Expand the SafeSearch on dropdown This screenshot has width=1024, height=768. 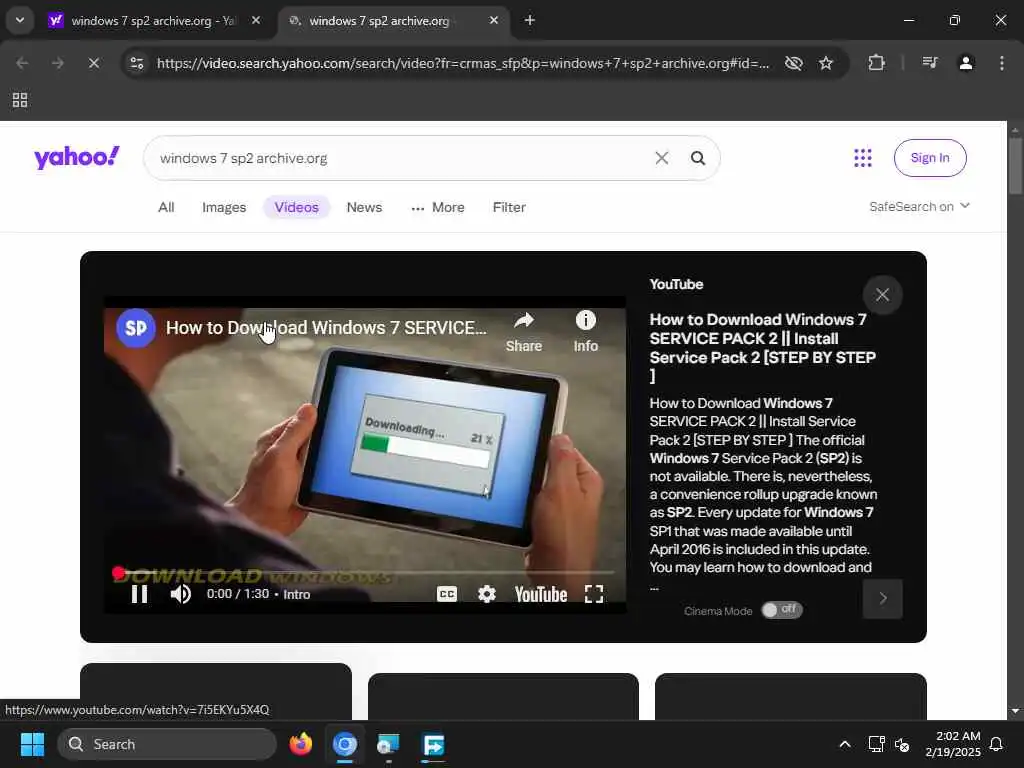(x=920, y=206)
